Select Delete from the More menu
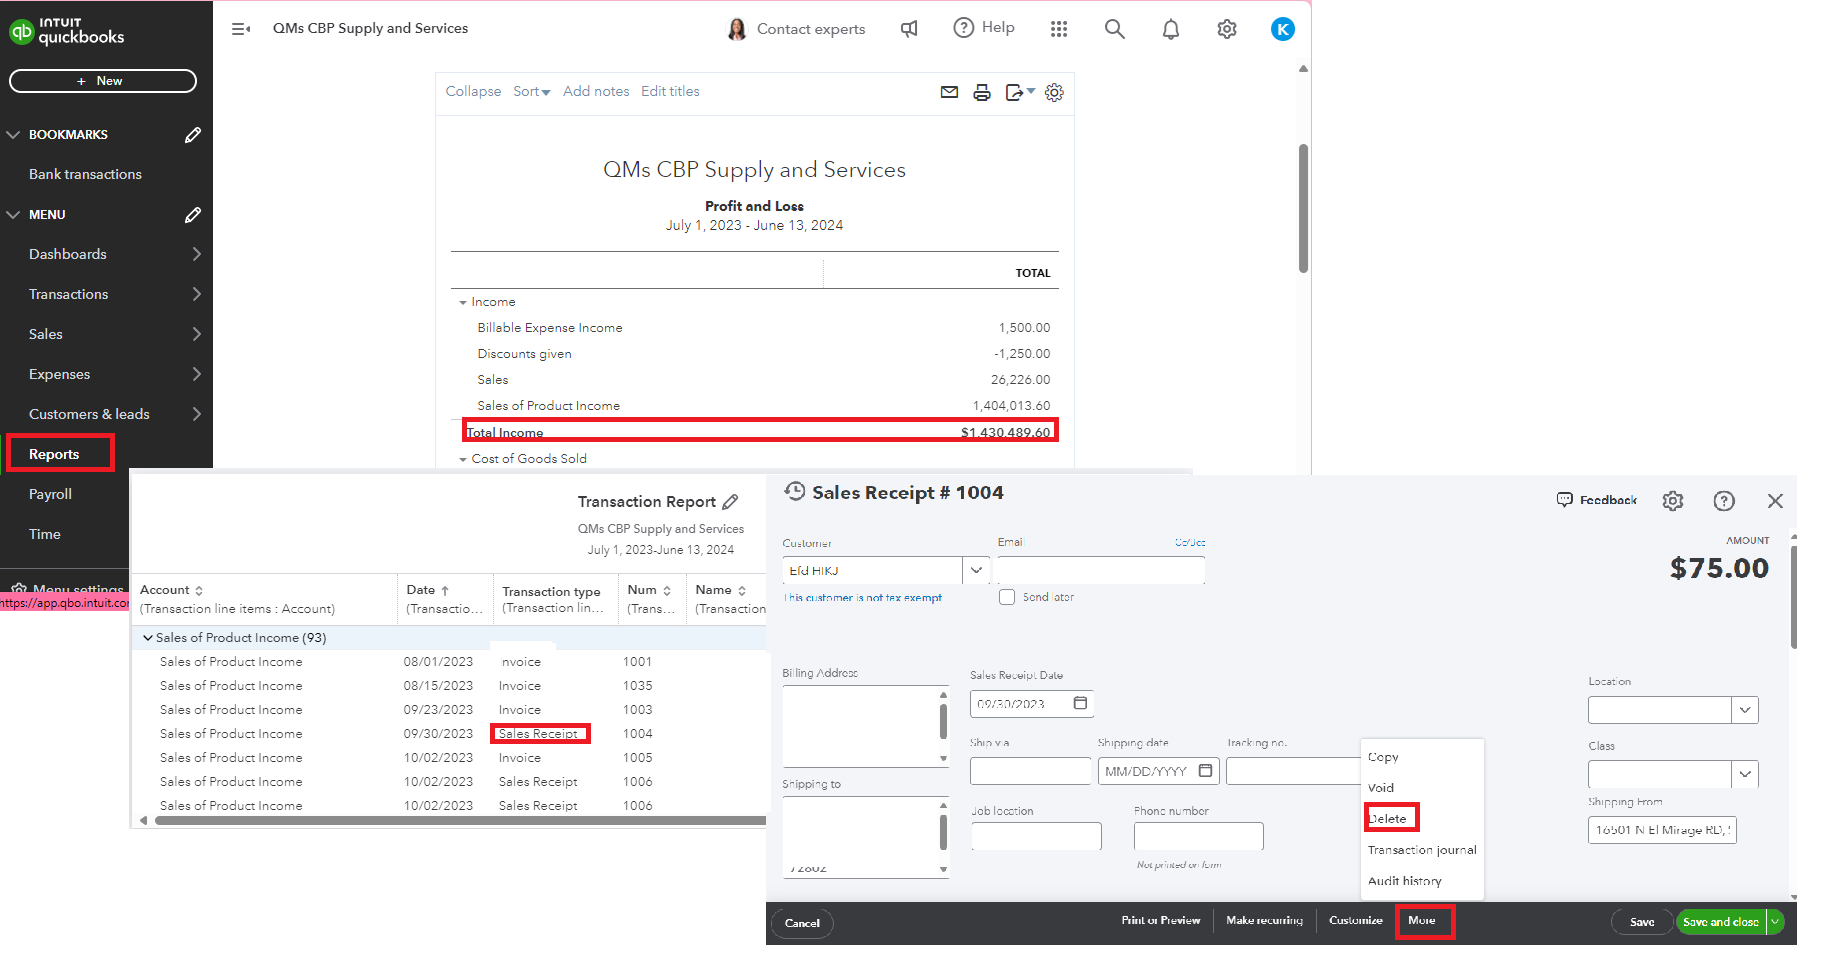 click(1390, 817)
